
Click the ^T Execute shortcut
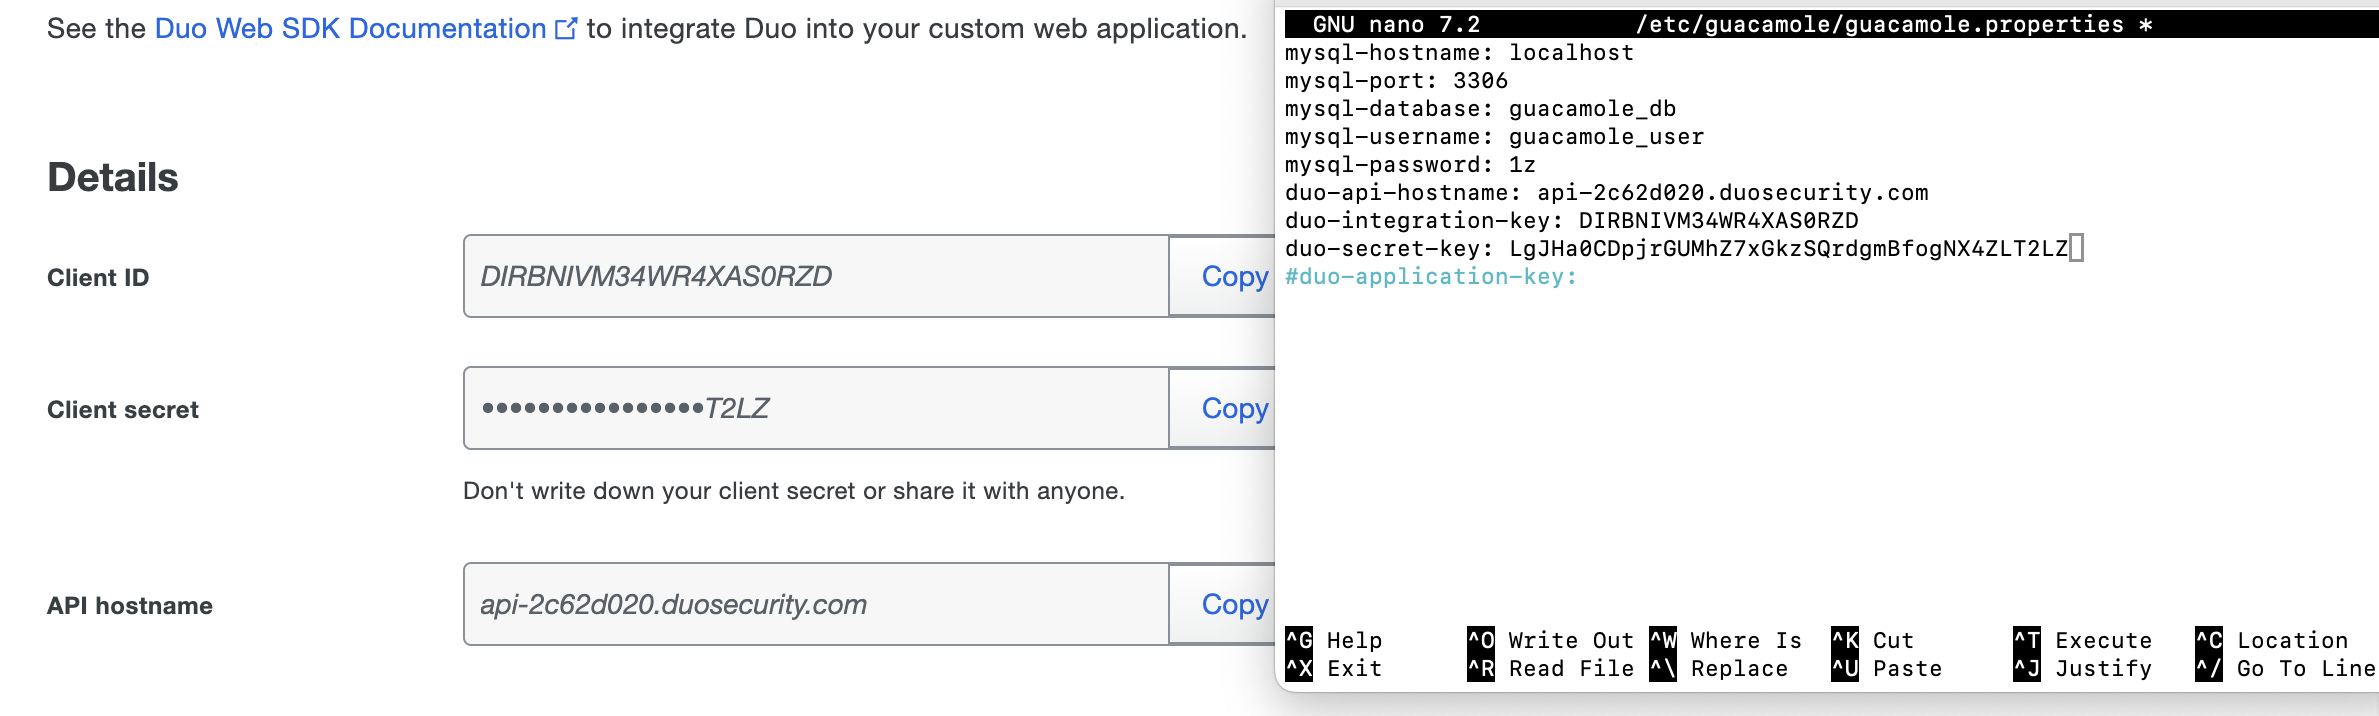pyautogui.click(x=2082, y=640)
